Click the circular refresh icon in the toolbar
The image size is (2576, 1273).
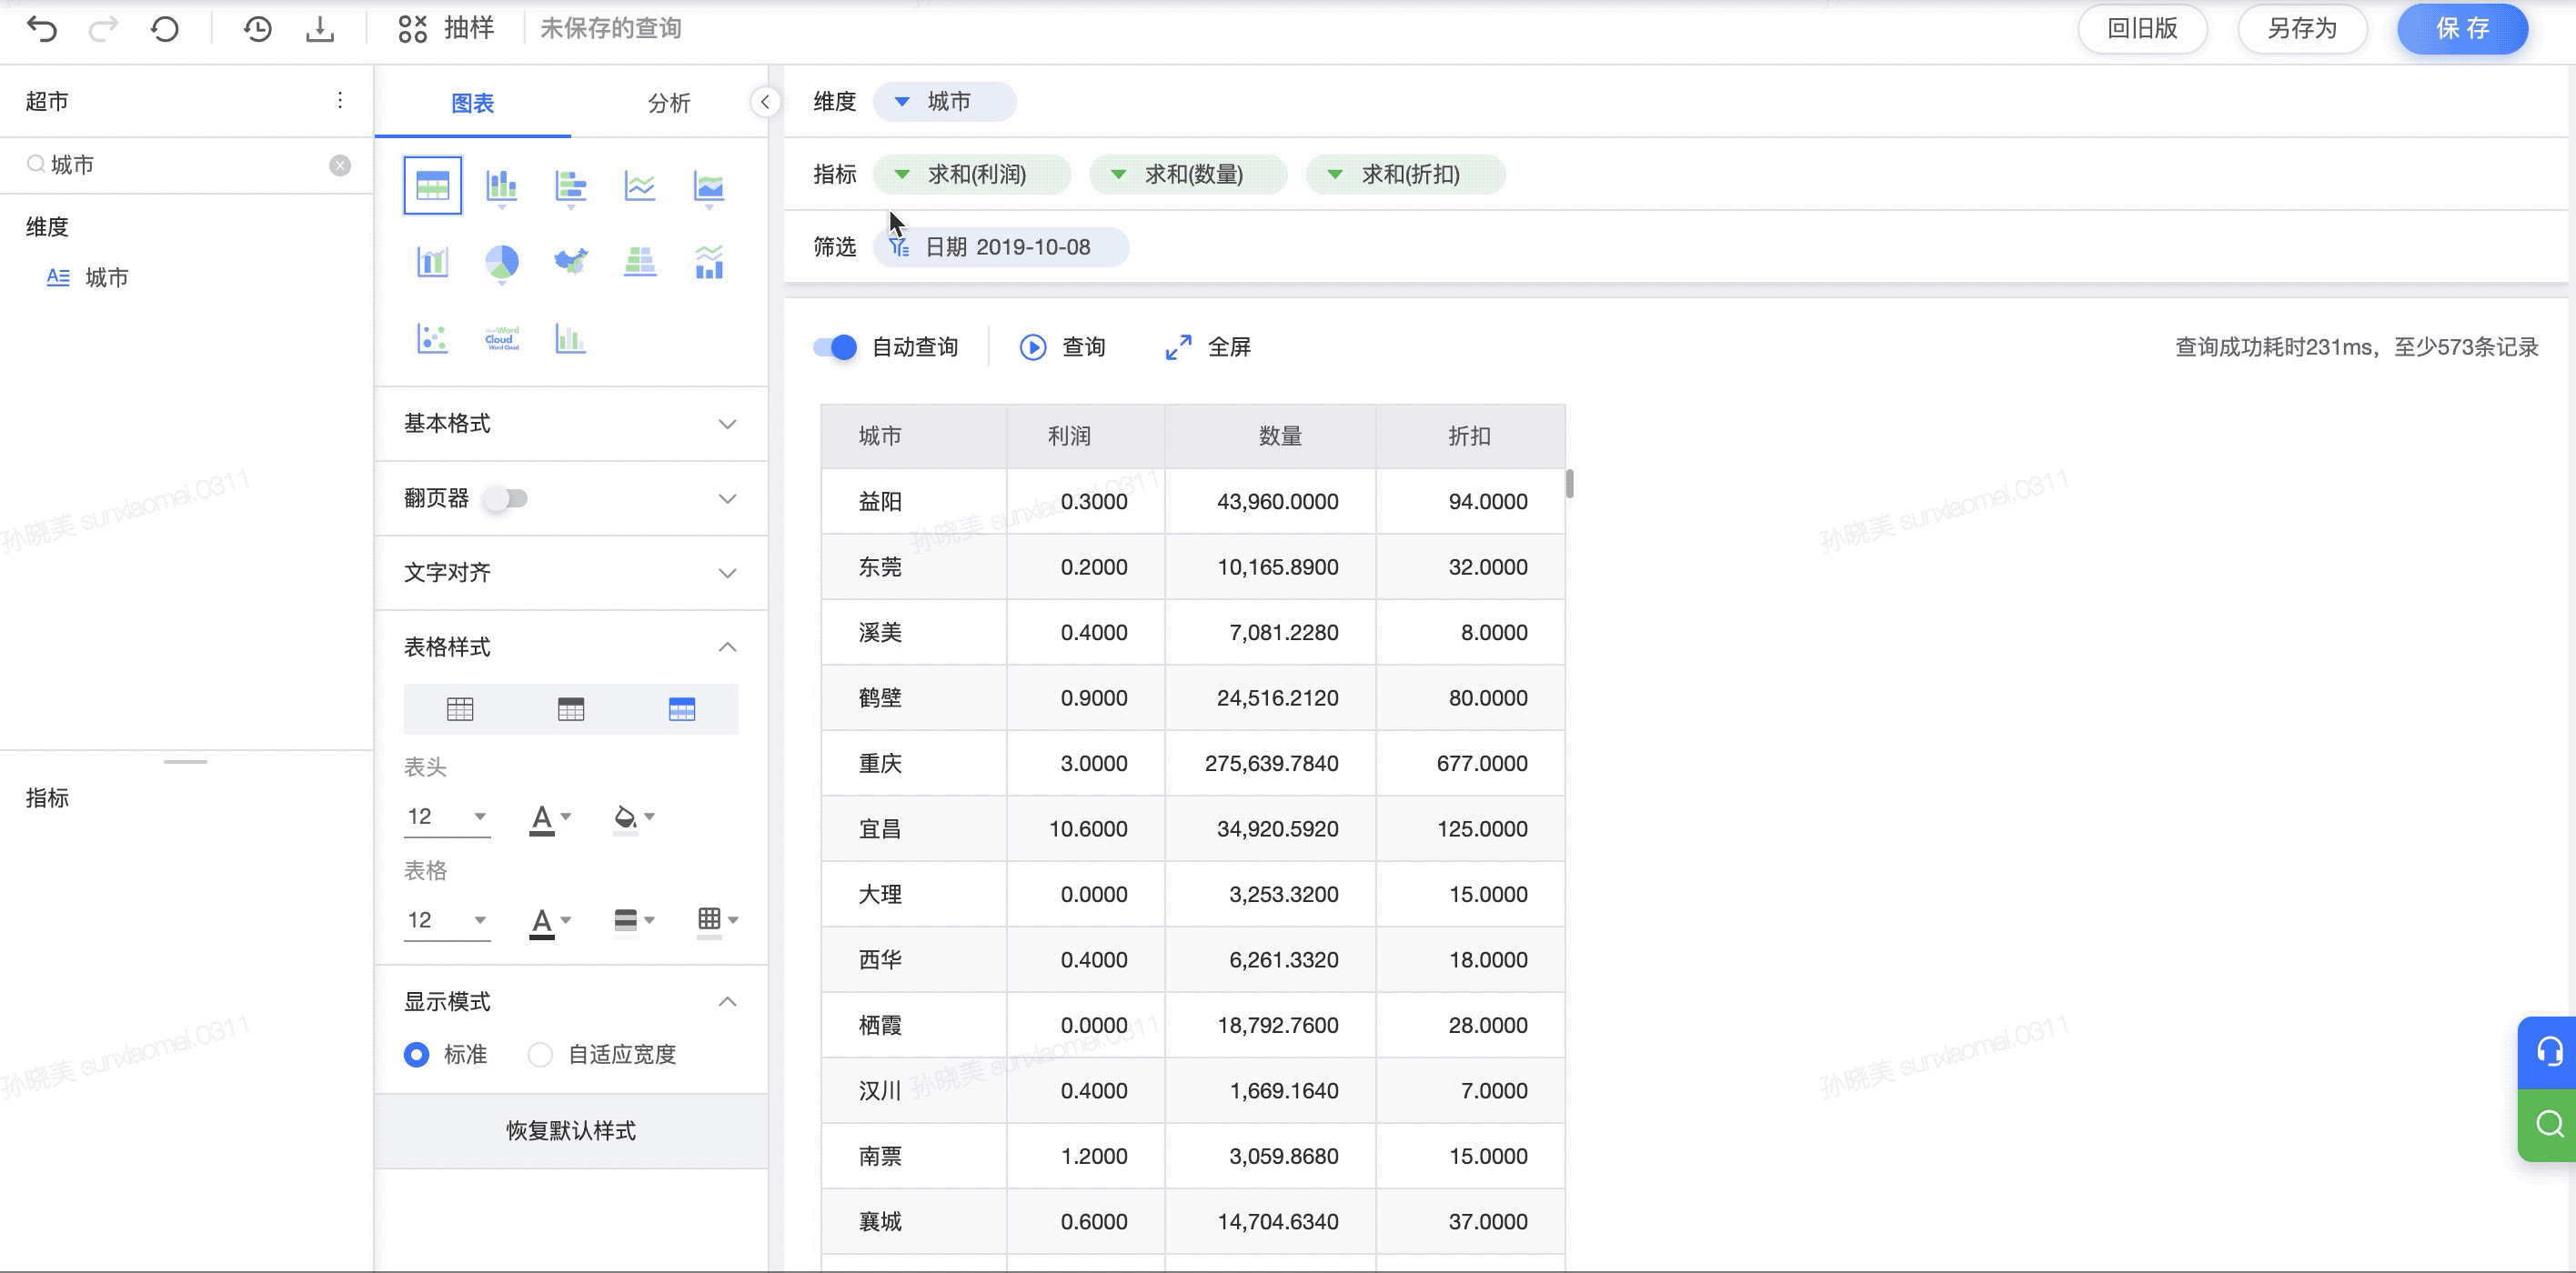[165, 29]
